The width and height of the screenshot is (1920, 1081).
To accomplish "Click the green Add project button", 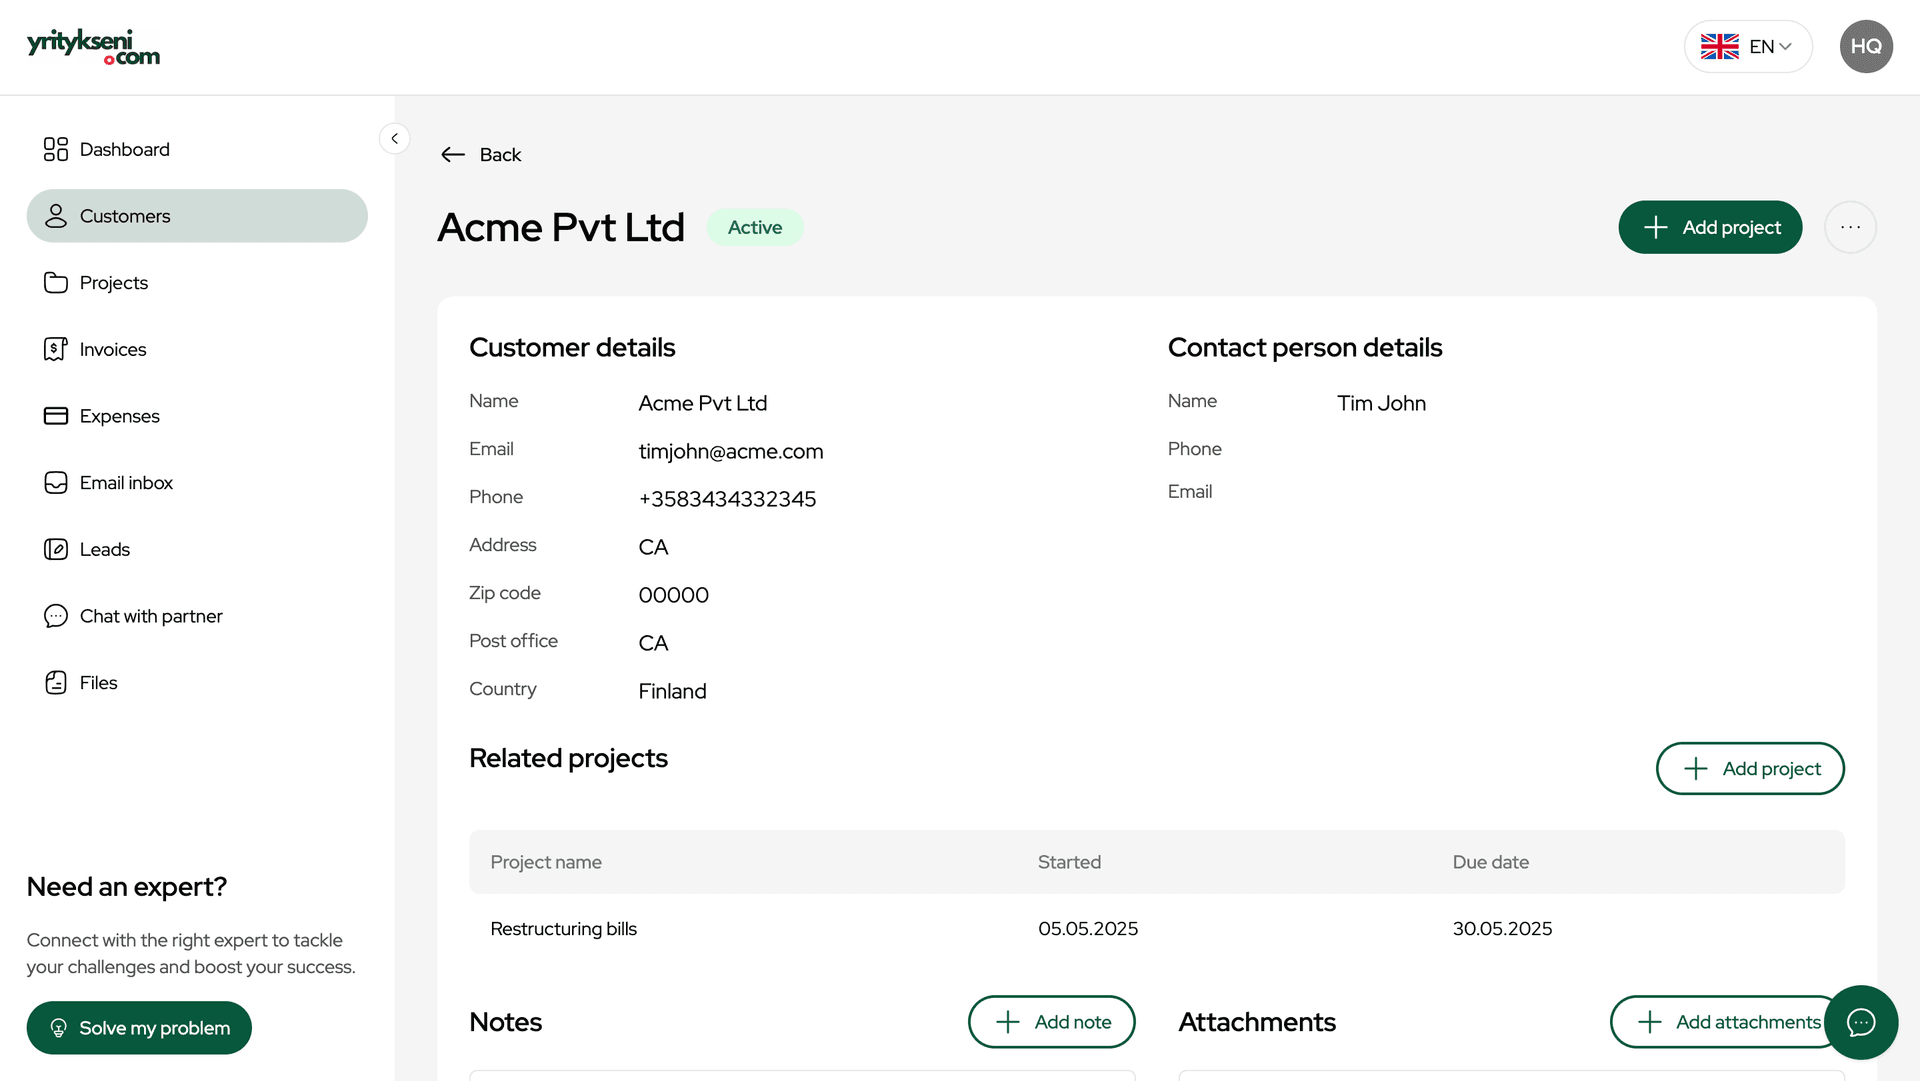I will pos(1710,227).
